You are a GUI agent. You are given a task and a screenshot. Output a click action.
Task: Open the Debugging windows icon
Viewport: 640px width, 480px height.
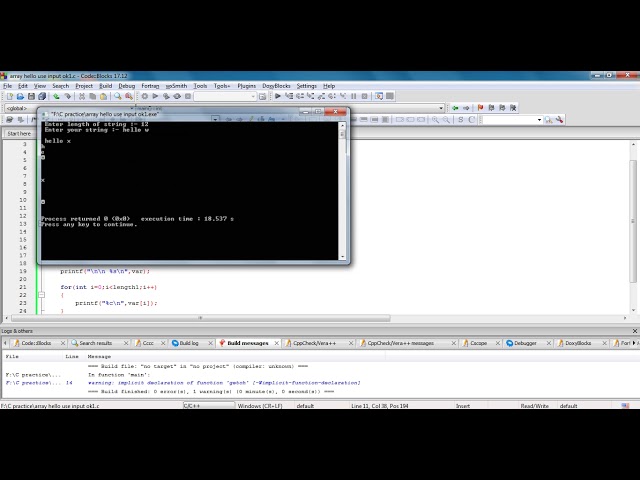(379, 96)
